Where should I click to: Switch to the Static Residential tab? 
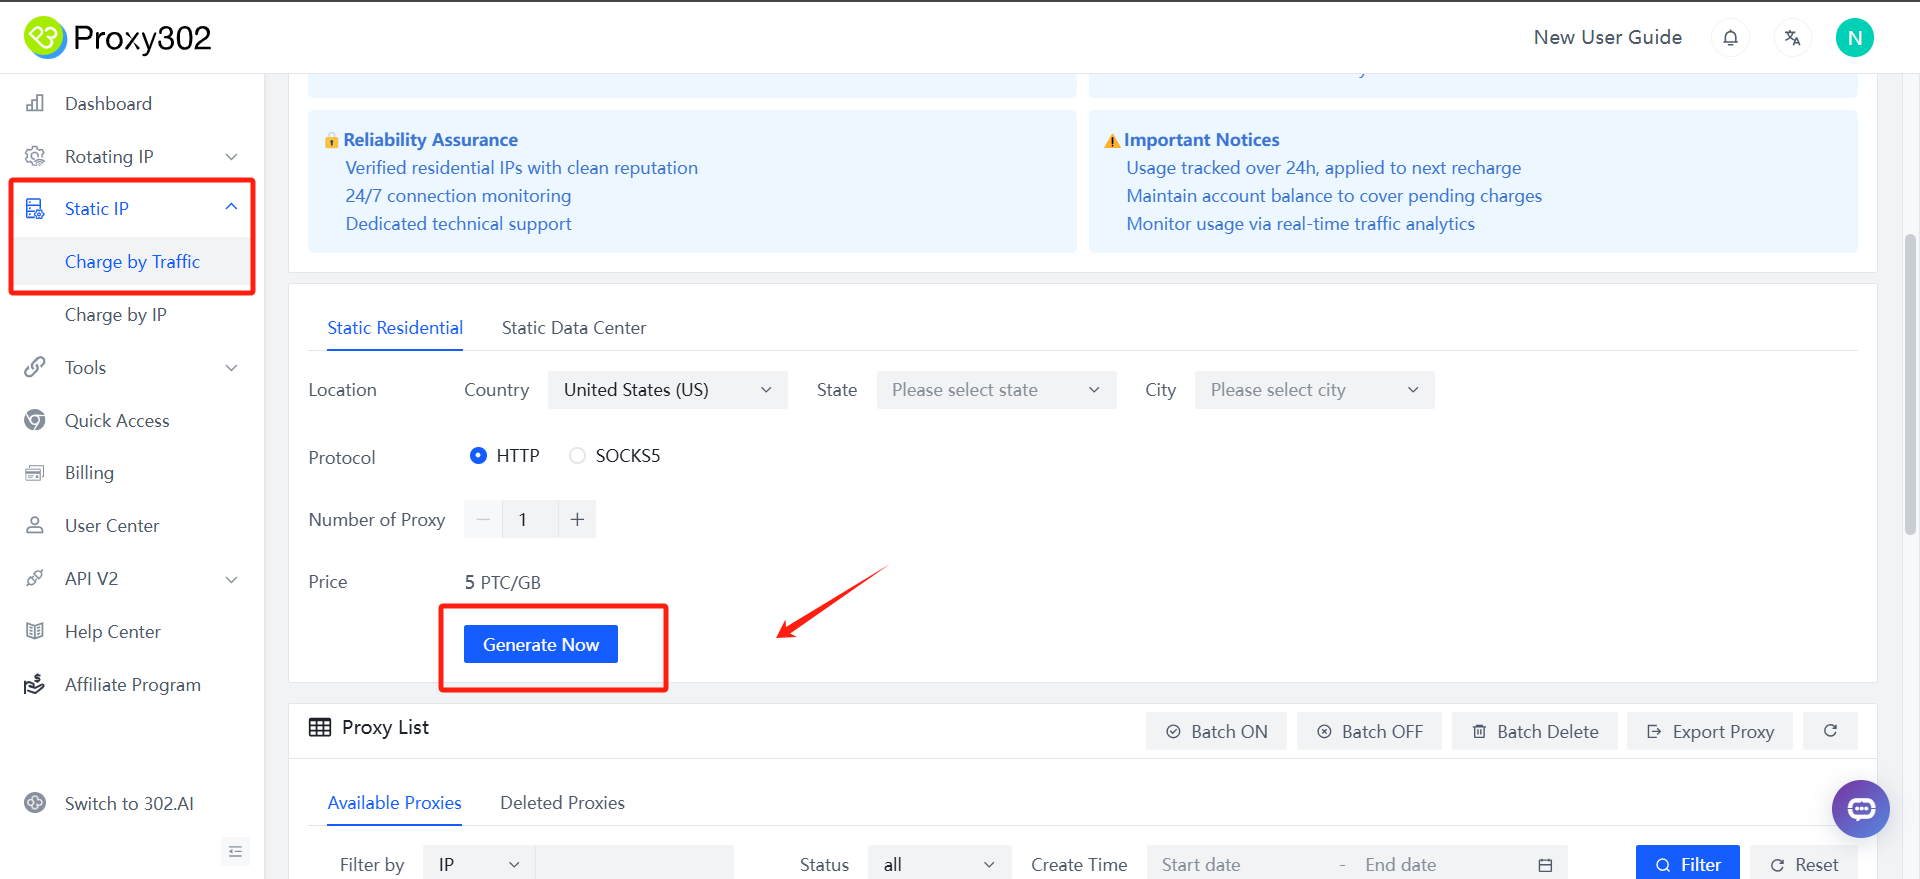coord(395,328)
